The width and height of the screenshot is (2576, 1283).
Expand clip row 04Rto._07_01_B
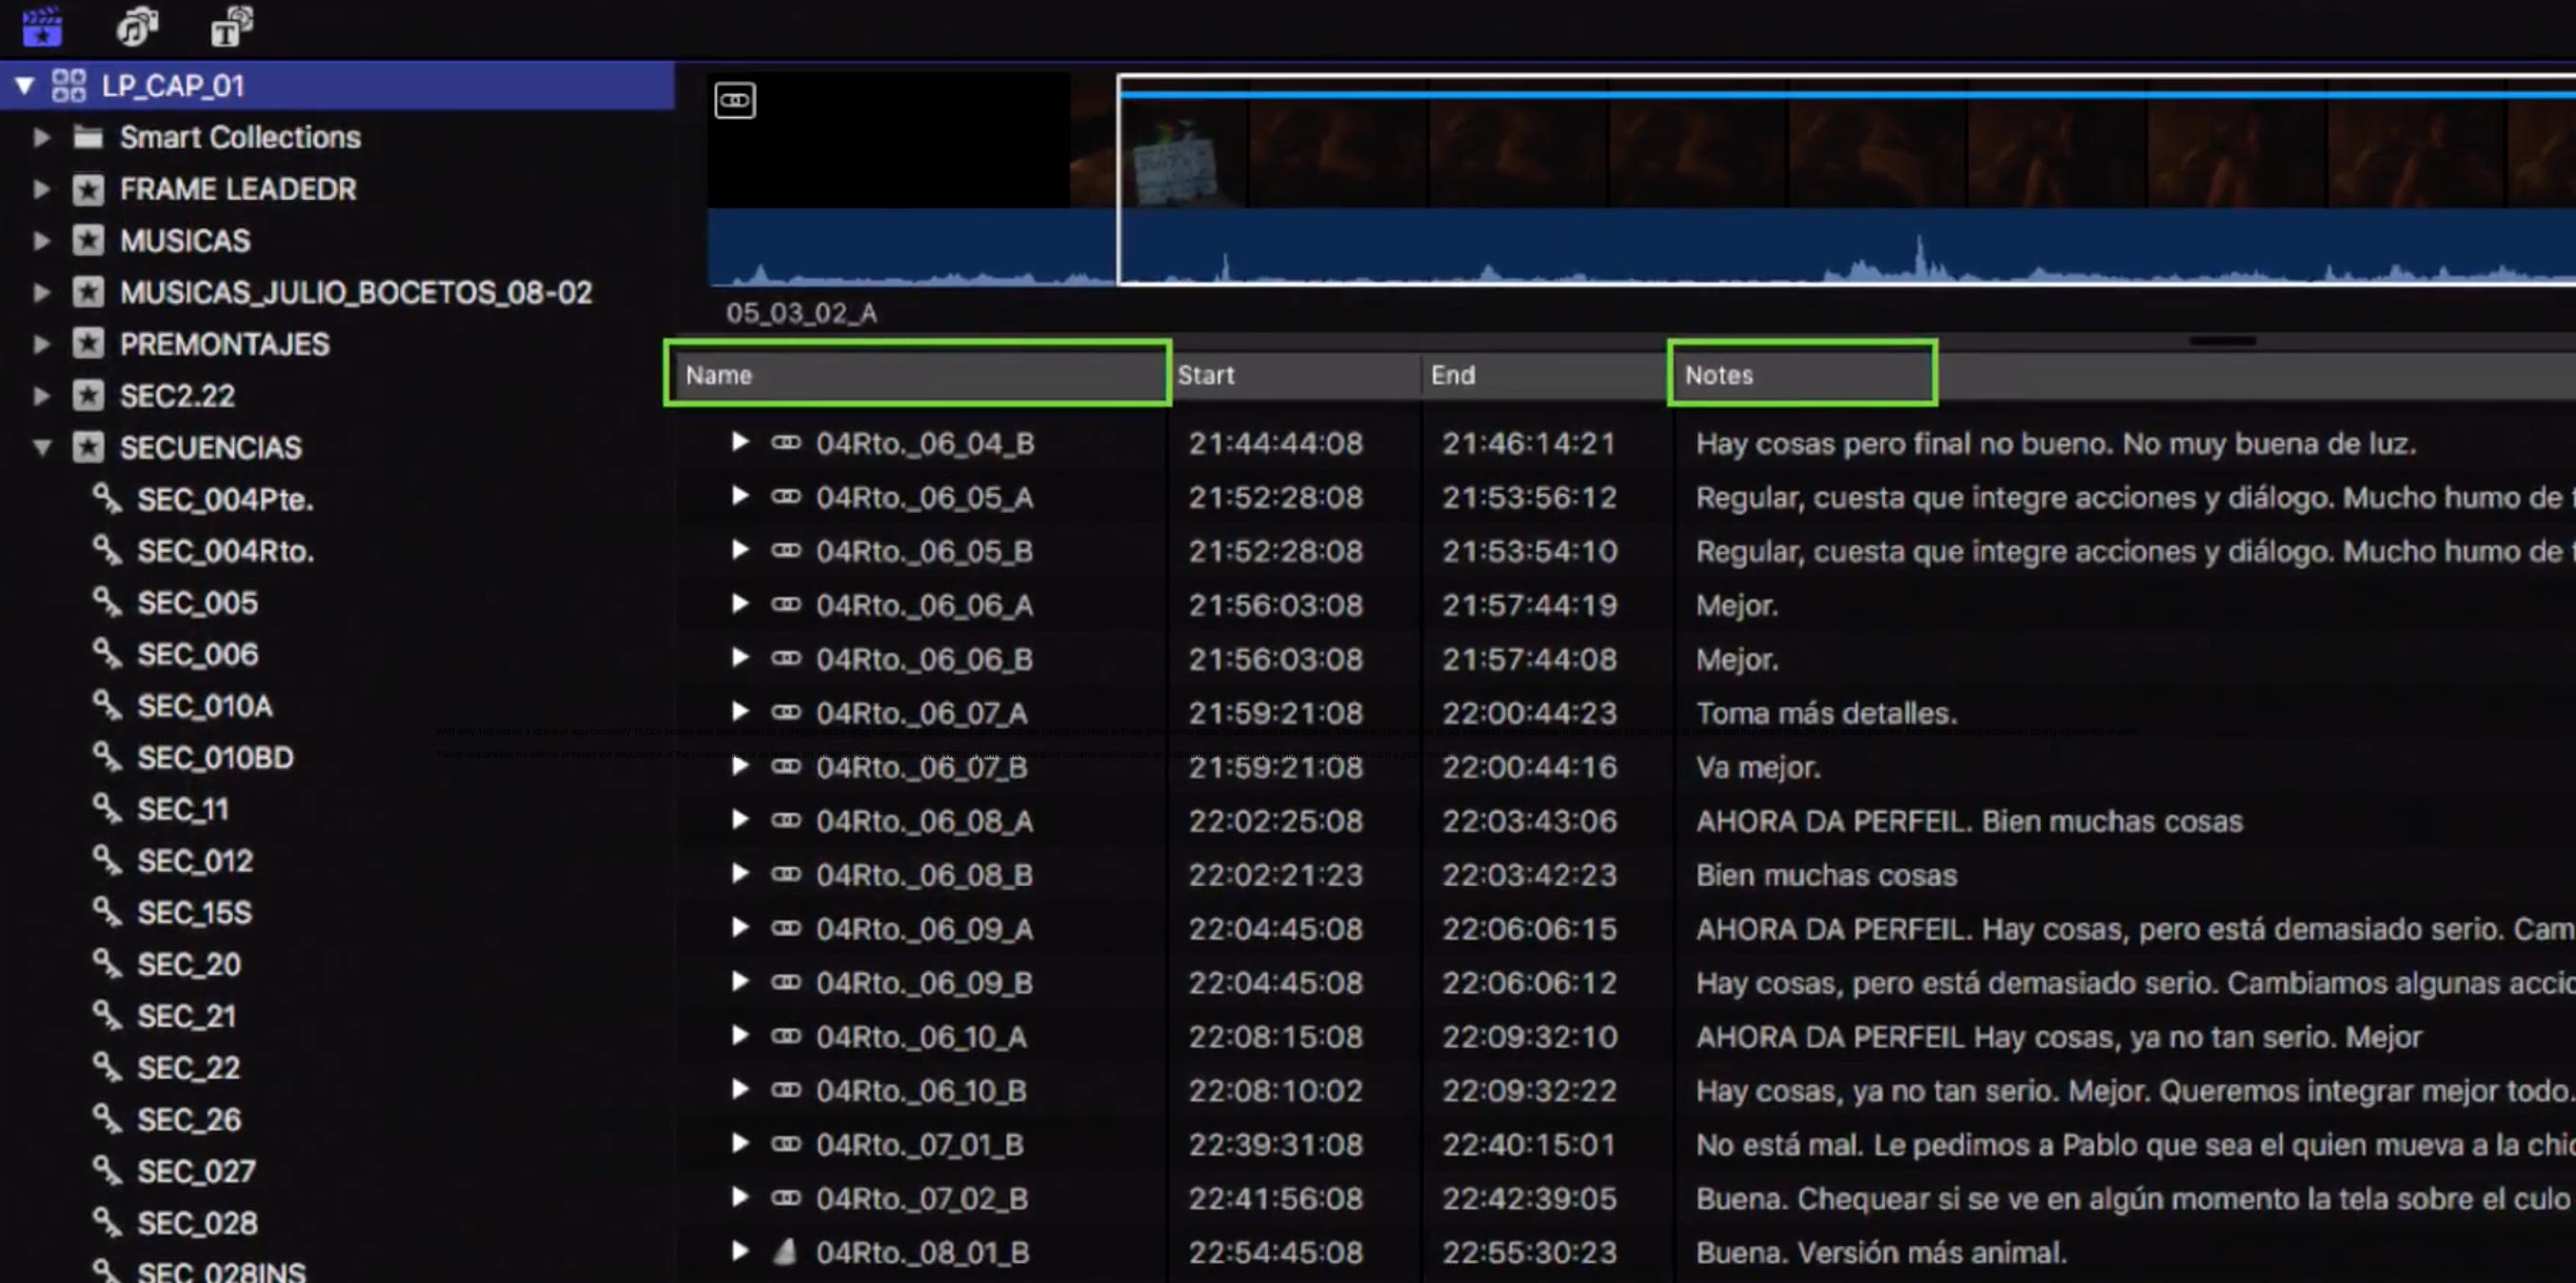point(739,1143)
